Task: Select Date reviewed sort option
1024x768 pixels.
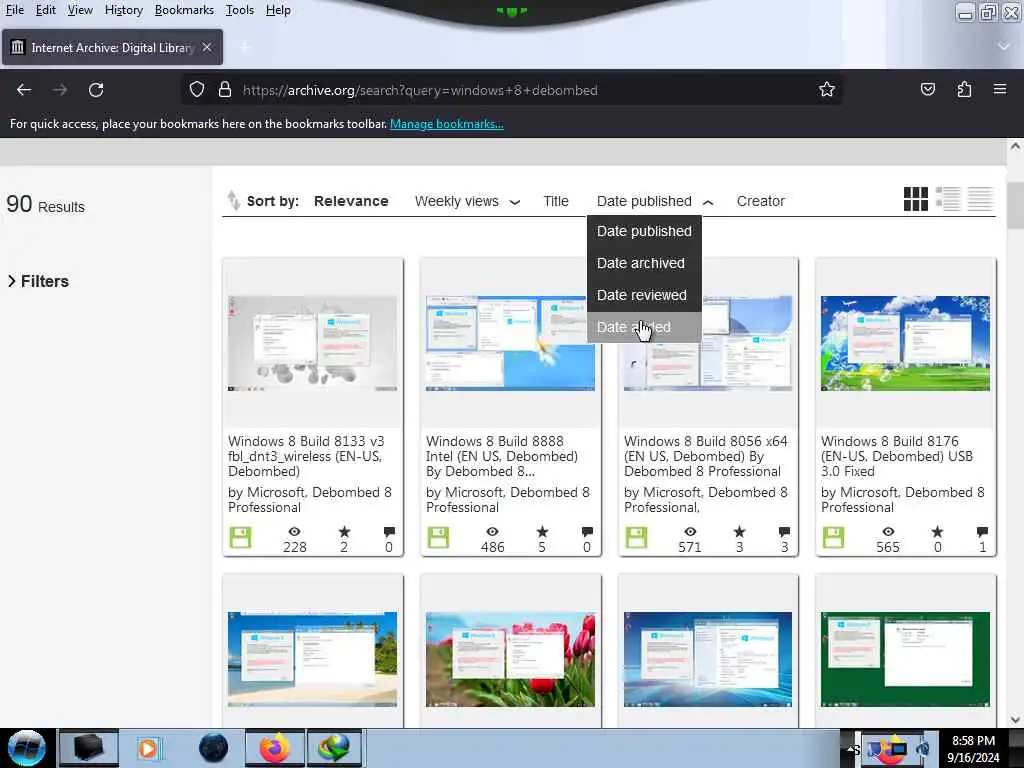Action: 644,295
